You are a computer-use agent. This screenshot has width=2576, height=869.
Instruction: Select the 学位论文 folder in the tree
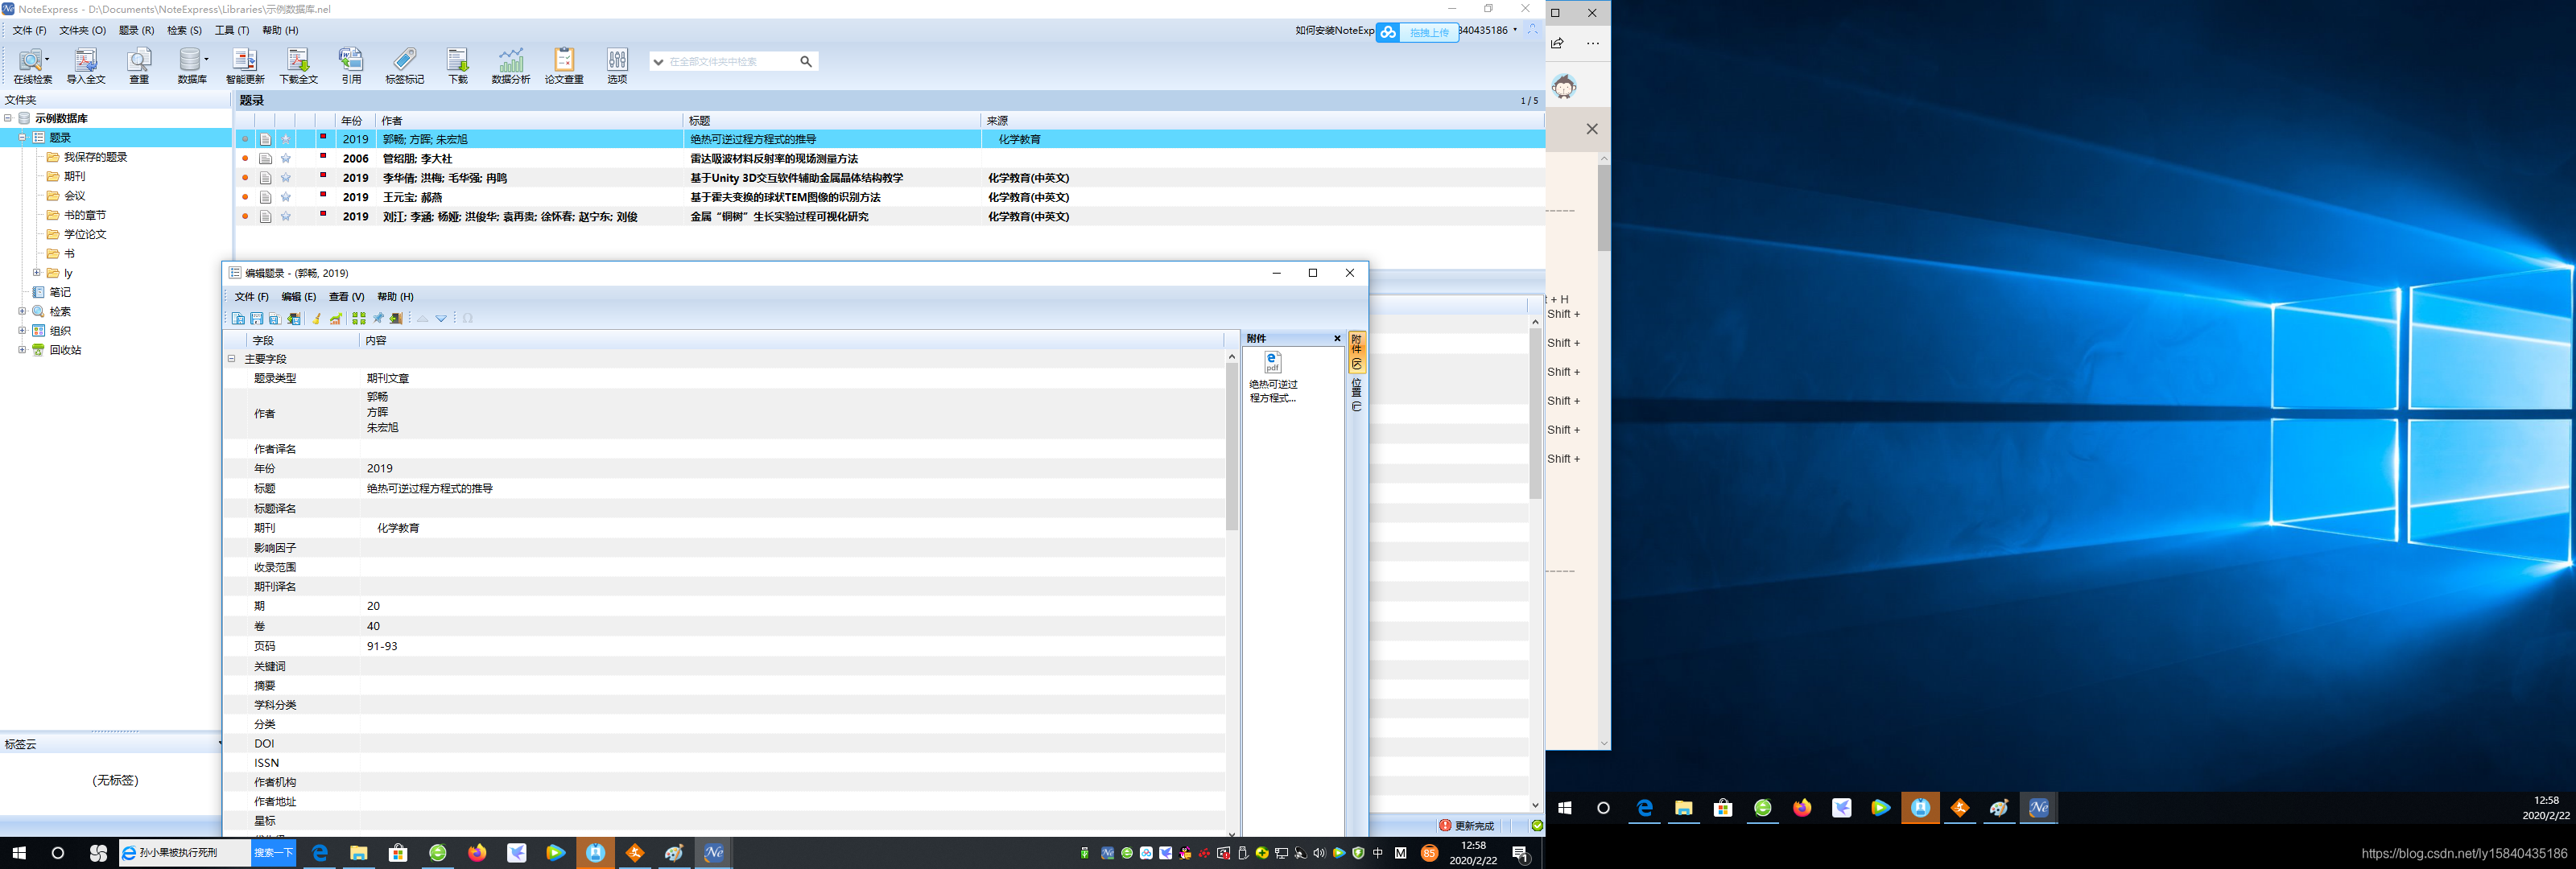click(85, 234)
